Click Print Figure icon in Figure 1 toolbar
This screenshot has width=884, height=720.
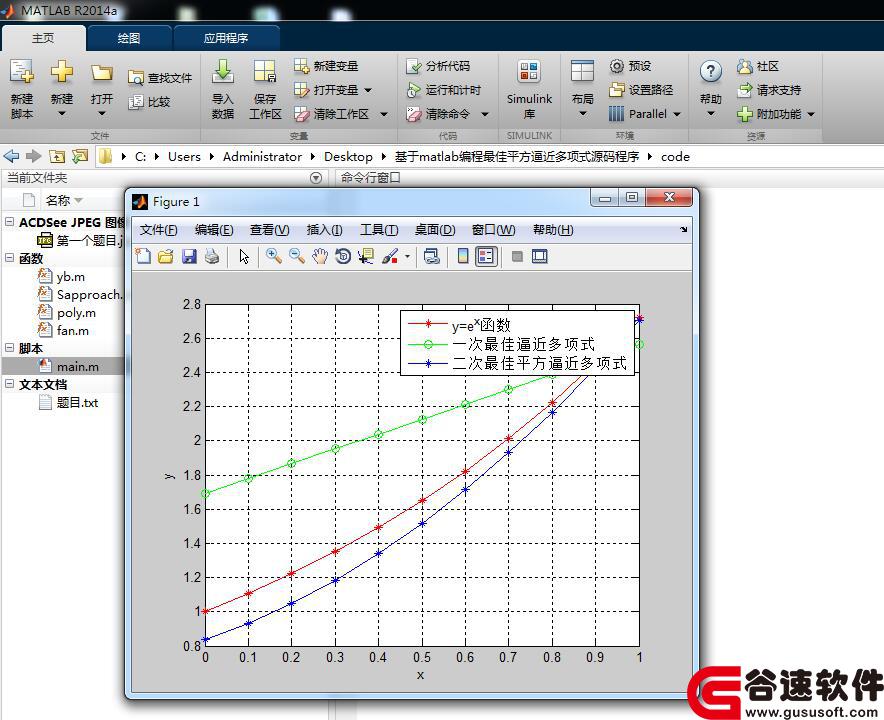(x=212, y=257)
